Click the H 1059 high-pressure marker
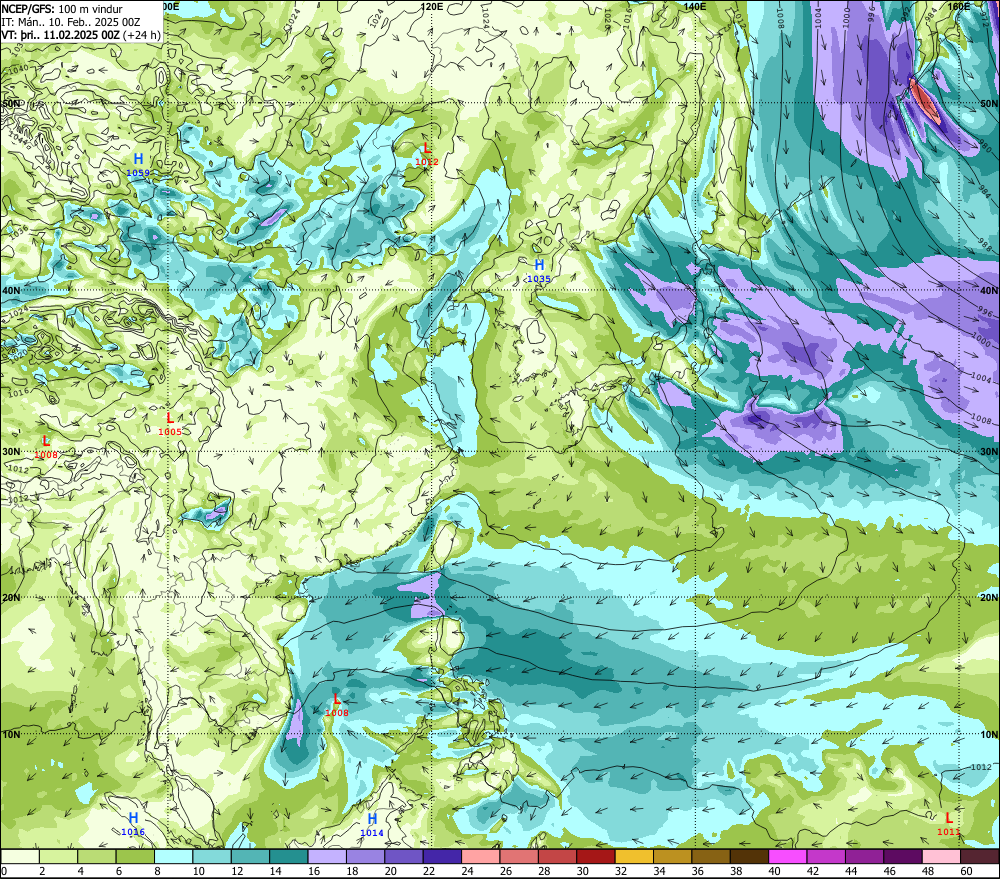 pyautogui.click(x=138, y=164)
